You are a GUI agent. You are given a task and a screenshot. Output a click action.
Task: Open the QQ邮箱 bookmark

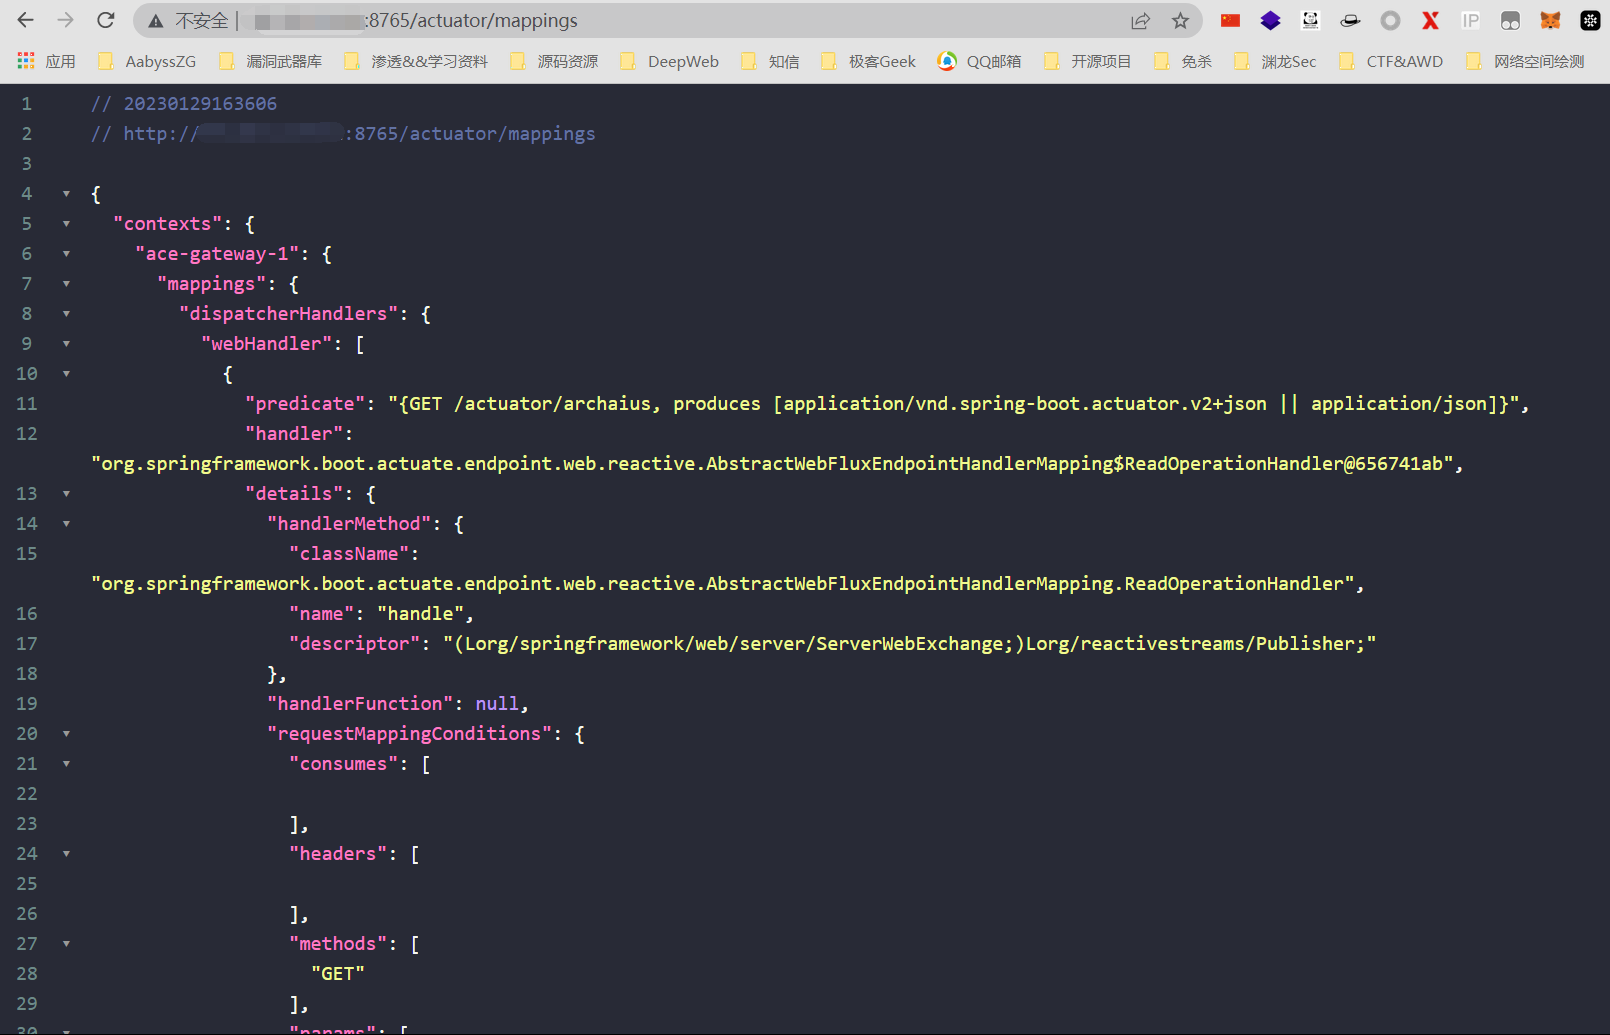[x=980, y=61]
